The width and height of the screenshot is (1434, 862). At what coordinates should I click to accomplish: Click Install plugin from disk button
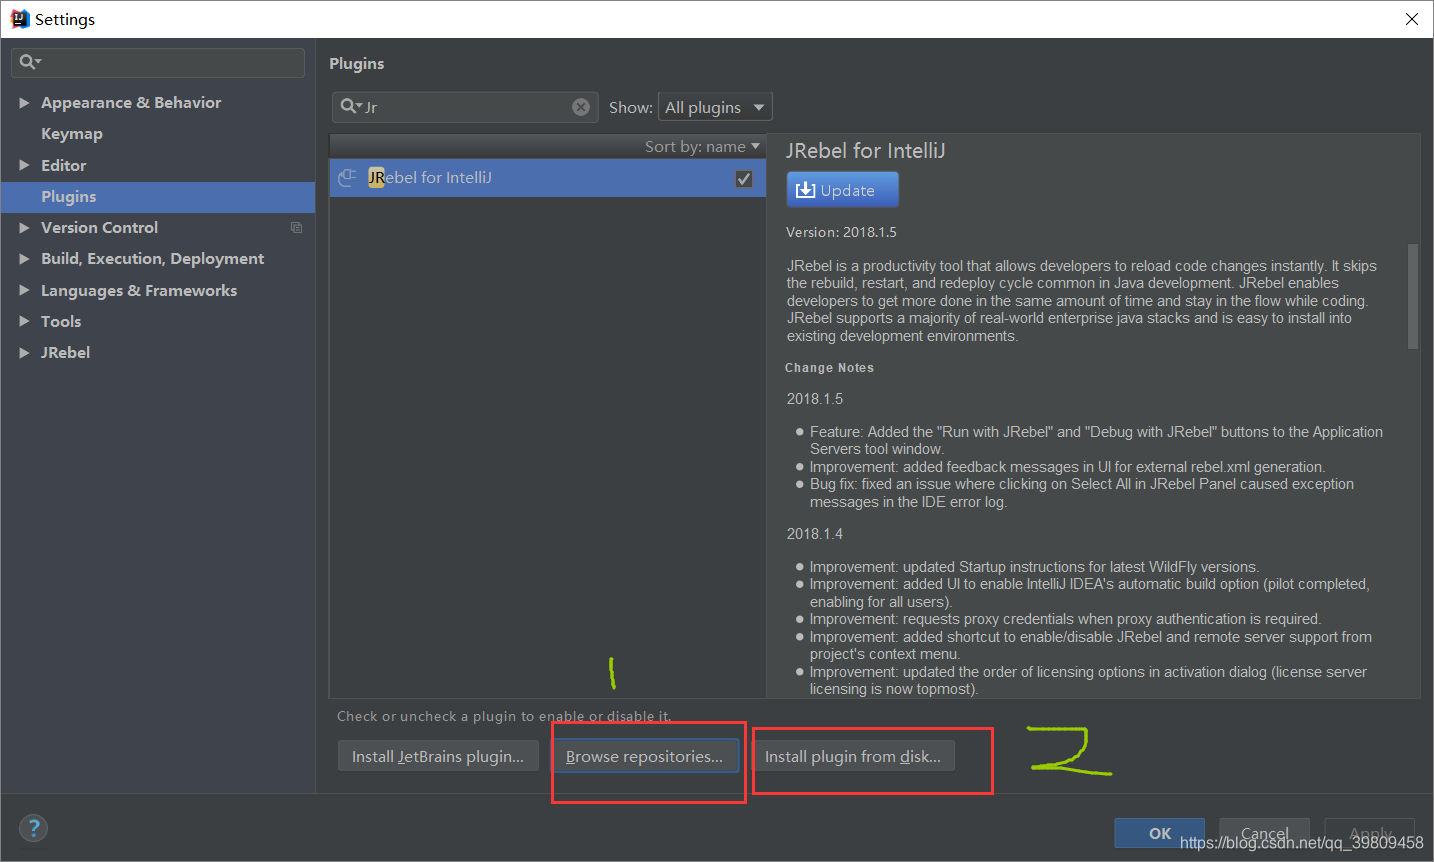pos(853,756)
